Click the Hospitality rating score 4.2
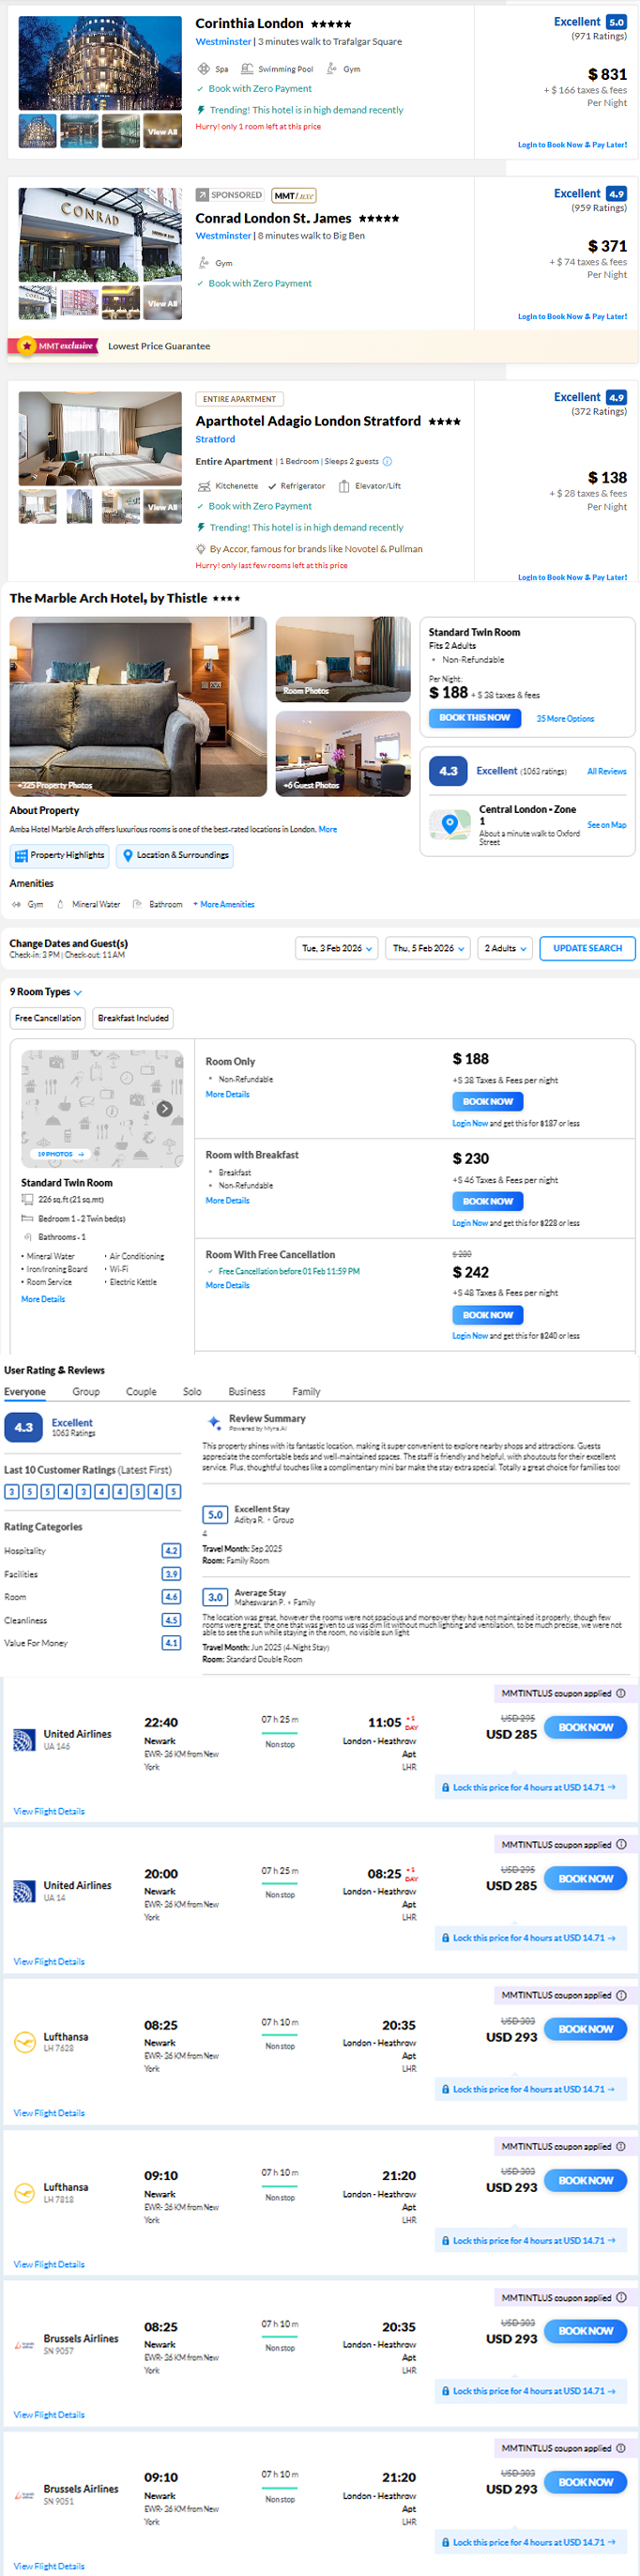The width and height of the screenshot is (640, 2576). 171,1550
